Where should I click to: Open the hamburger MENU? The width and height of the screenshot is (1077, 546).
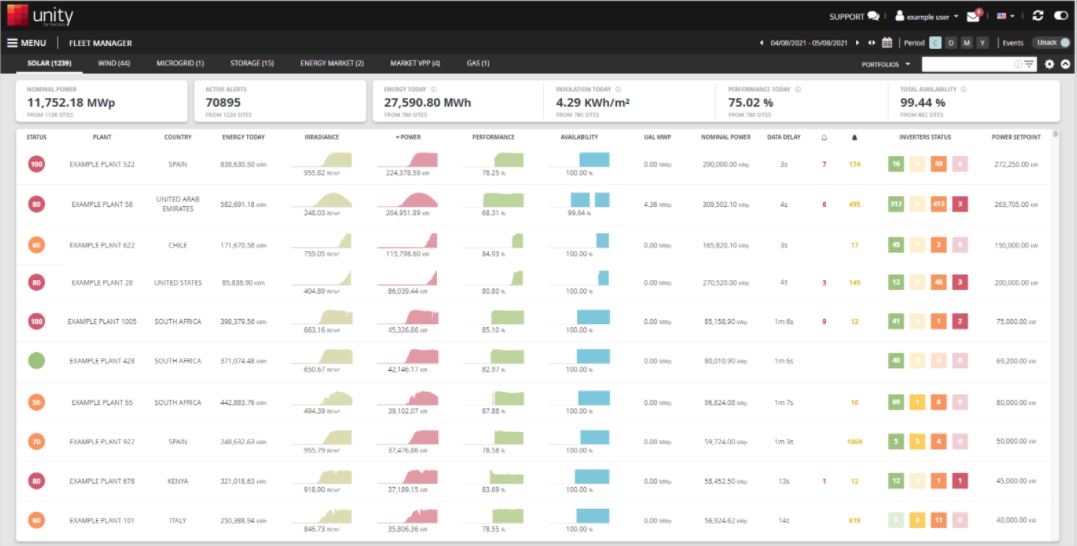27,43
